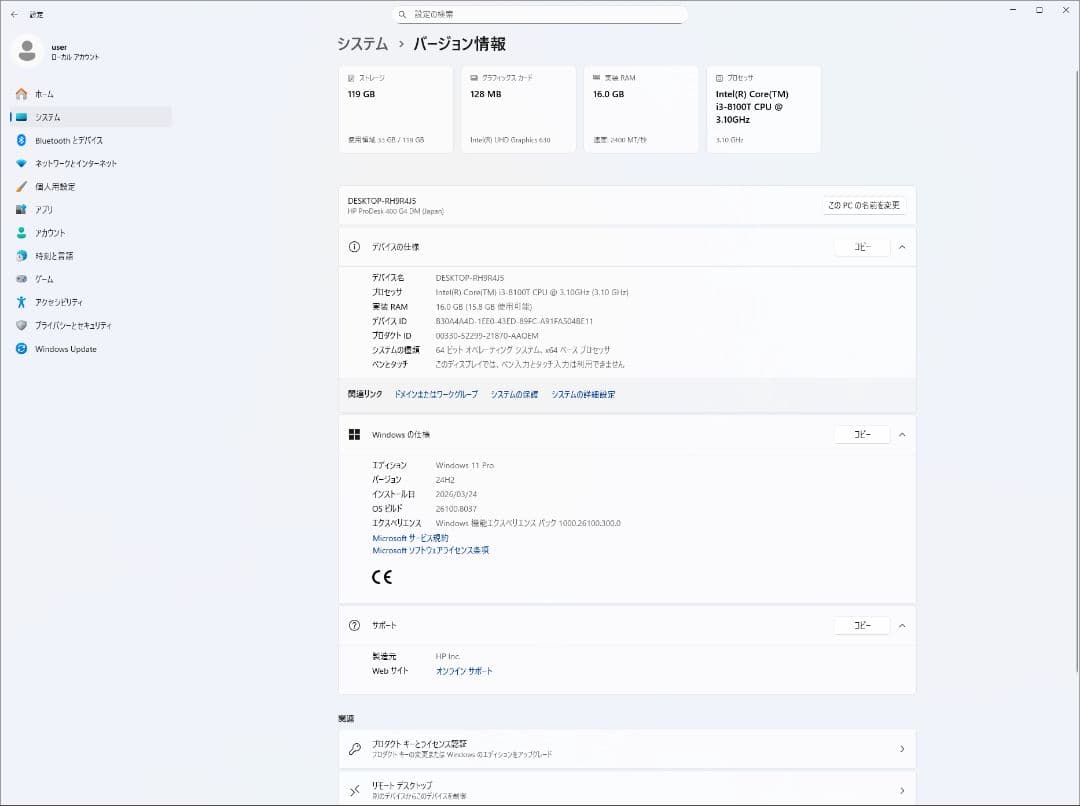The width and height of the screenshot is (1080, 806).
Task: Click the ゲーム controller icon
Action: point(21,279)
